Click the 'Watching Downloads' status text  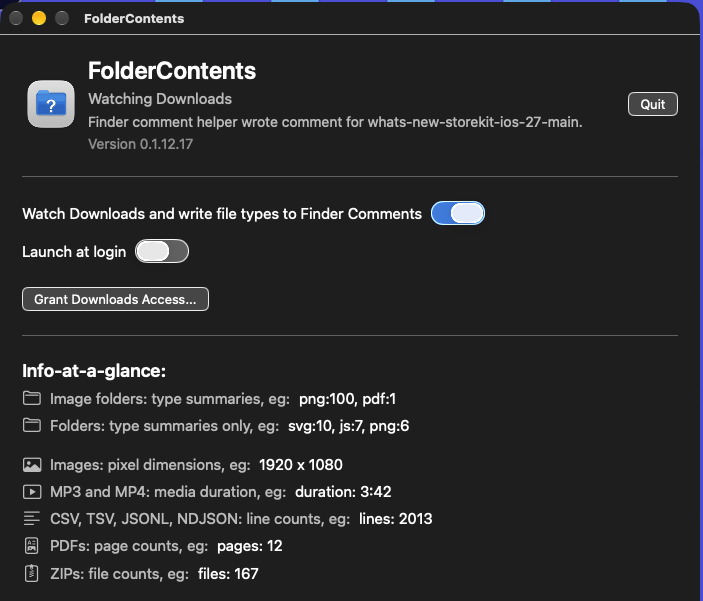coord(160,99)
